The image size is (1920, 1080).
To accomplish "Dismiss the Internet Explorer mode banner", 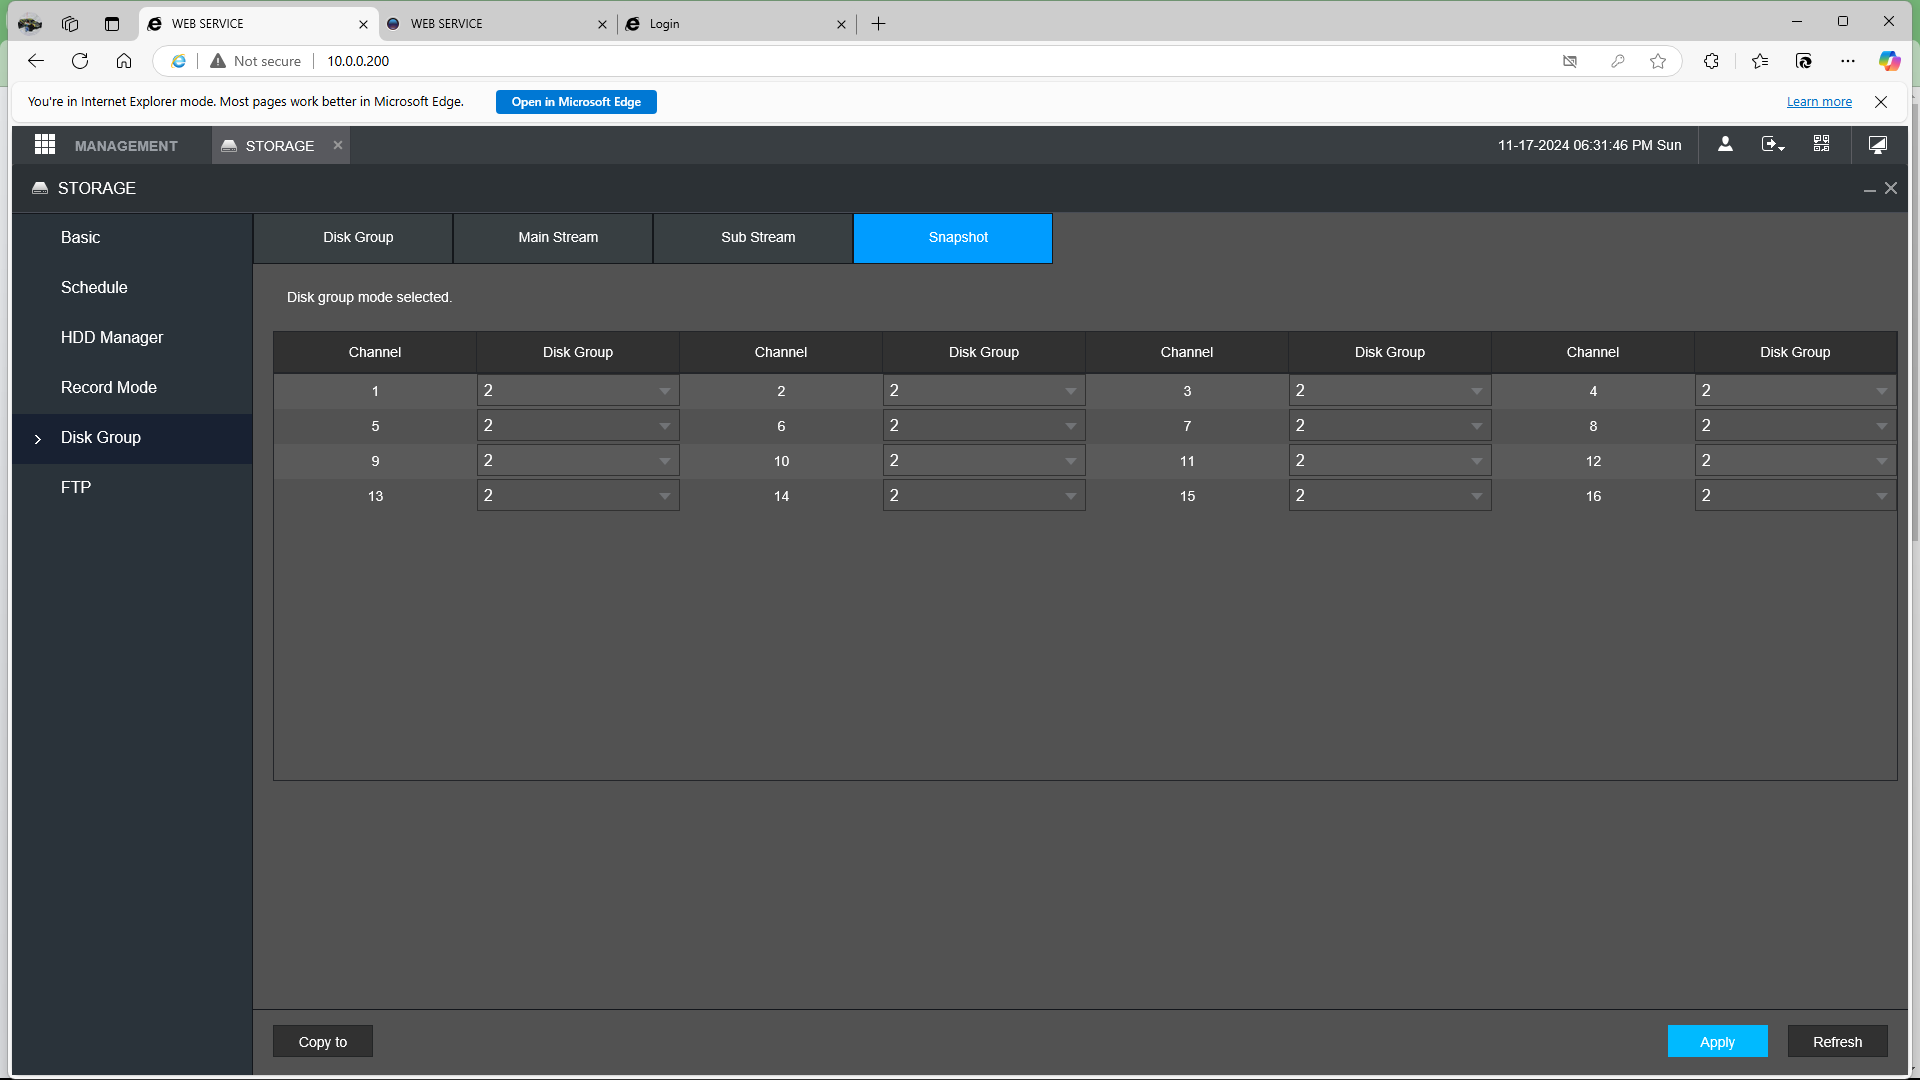I will 1881,102.
